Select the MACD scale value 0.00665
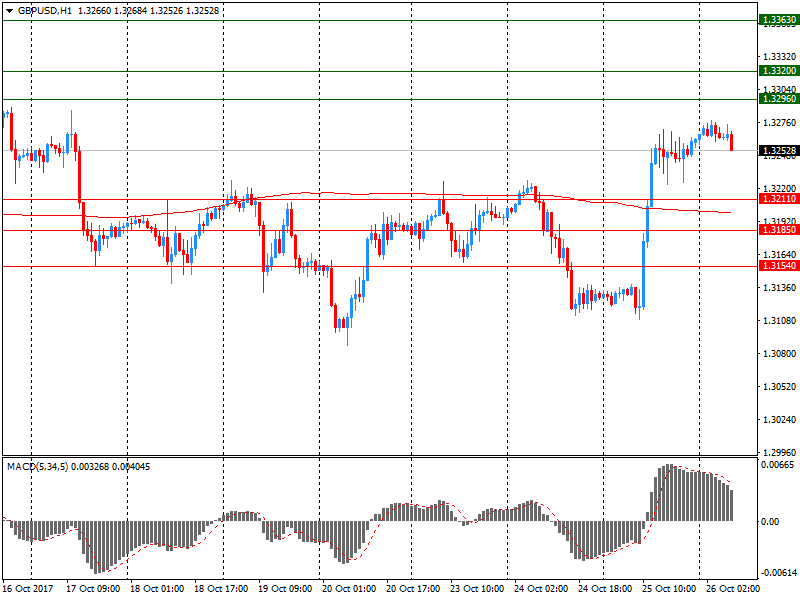Image resolution: width=800 pixels, height=600 pixels. click(x=778, y=465)
